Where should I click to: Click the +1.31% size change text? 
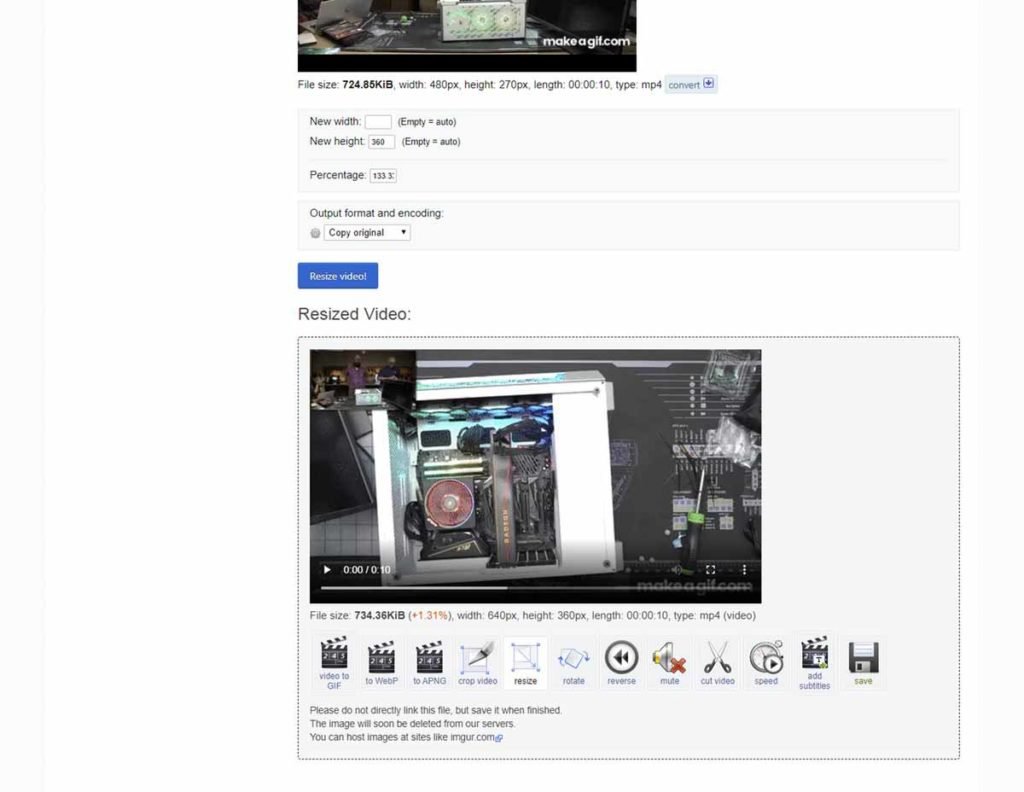tap(429, 616)
